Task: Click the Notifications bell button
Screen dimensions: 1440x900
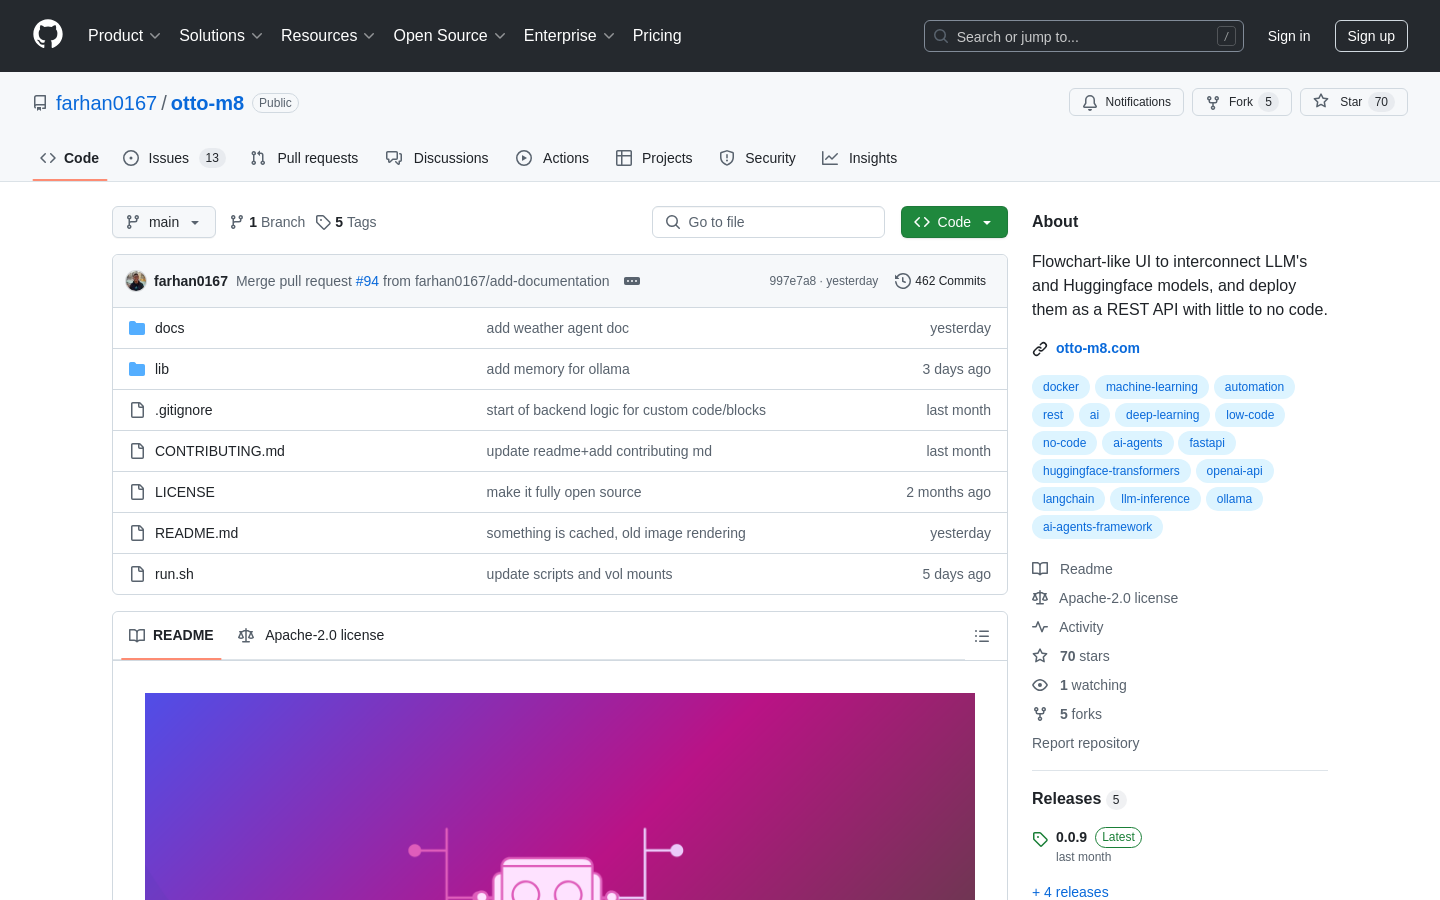Action: point(1126,102)
